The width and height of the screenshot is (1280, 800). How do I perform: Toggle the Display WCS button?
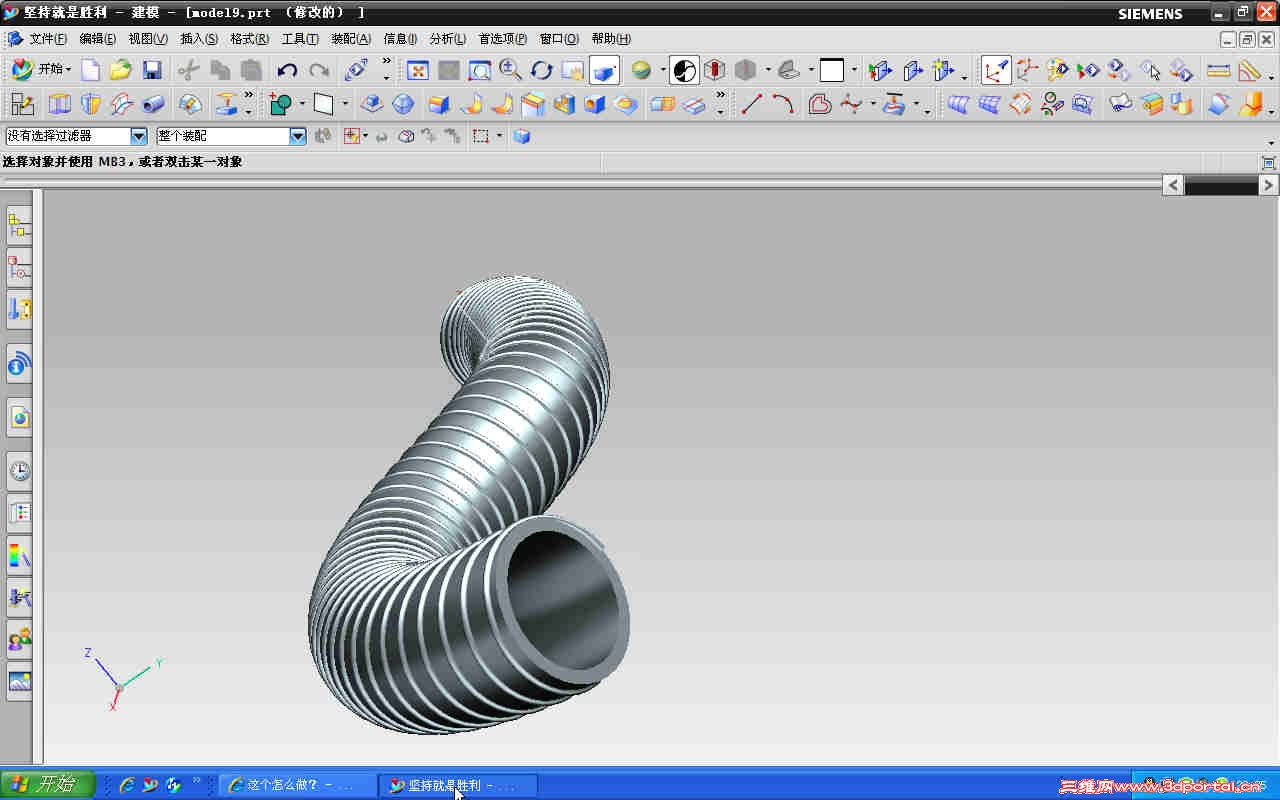coord(996,70)
